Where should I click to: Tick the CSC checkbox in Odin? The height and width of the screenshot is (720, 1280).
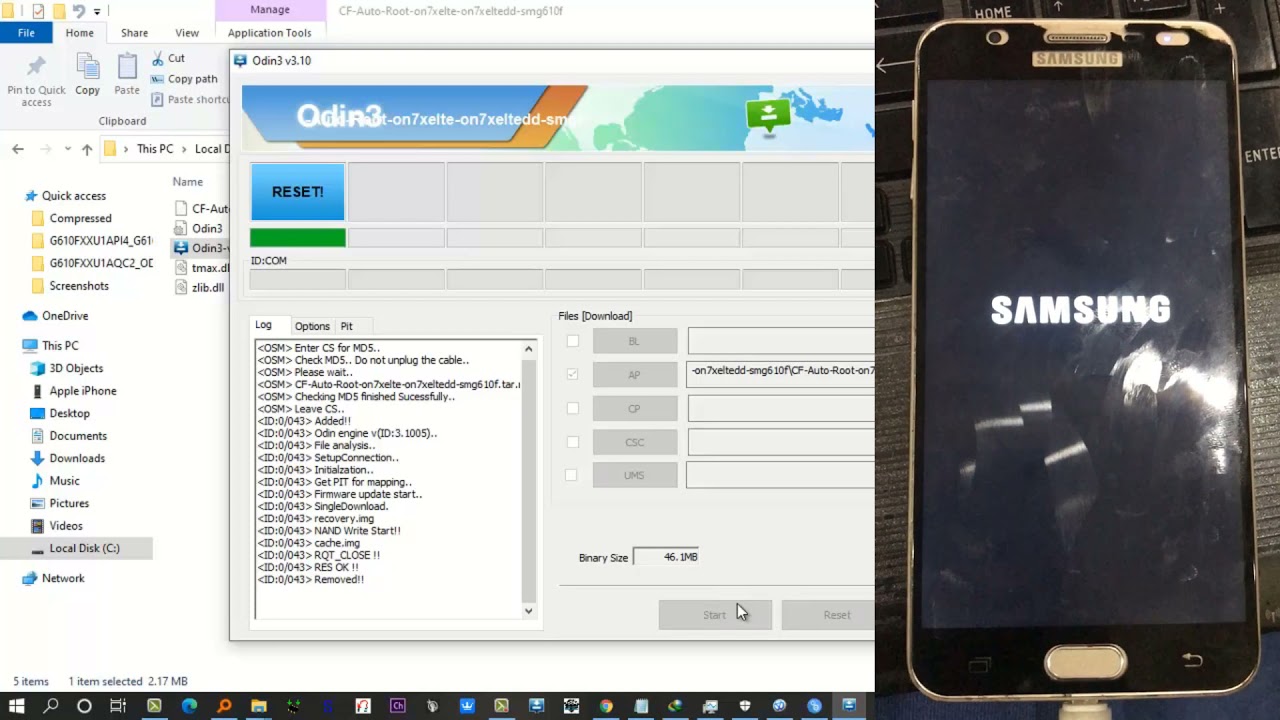(x=573, y=442)
